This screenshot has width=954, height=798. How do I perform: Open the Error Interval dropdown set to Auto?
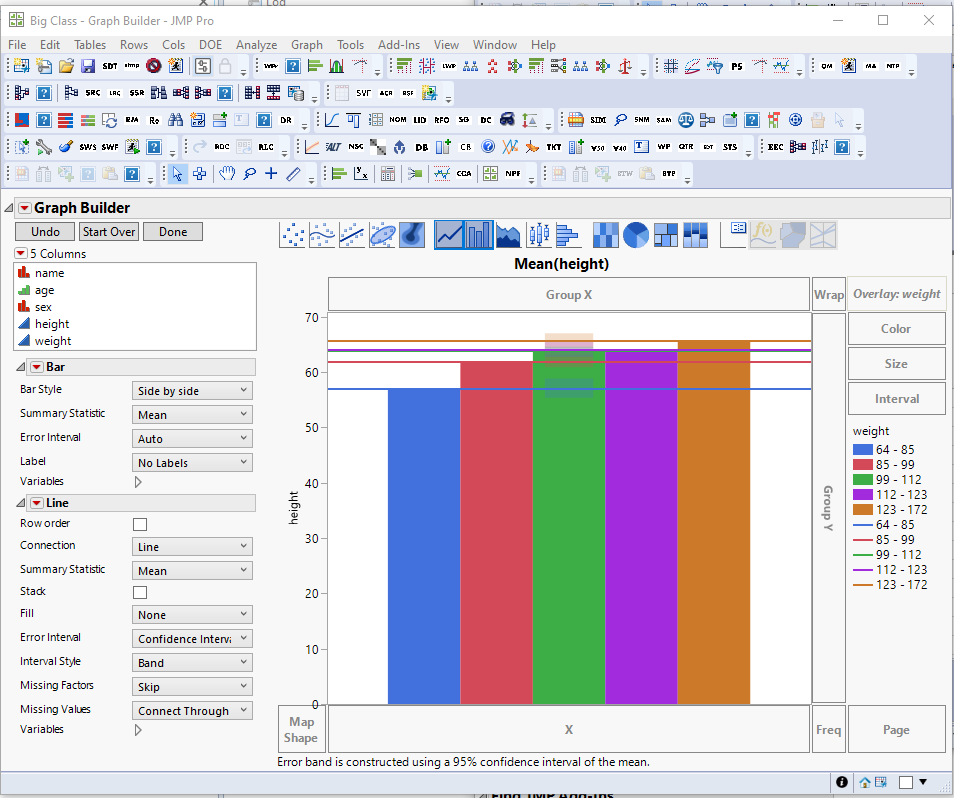coord(192,437)
